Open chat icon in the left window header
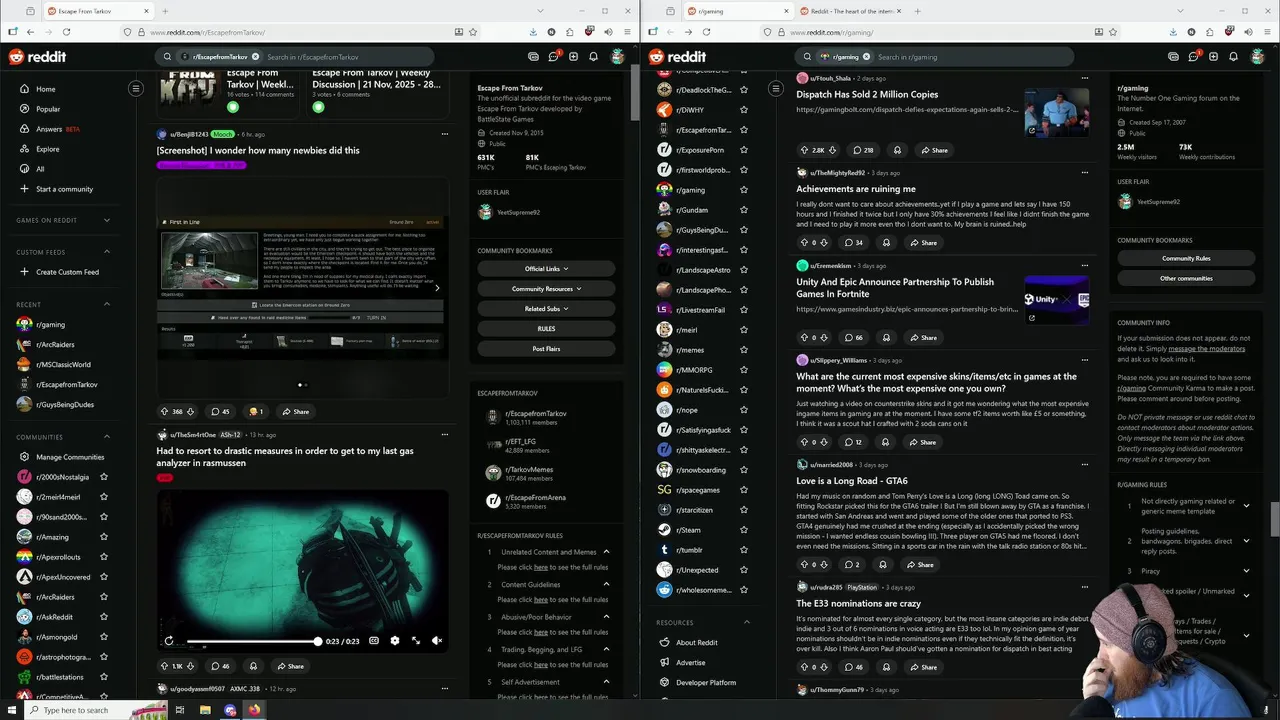The image size is (1280, 720). 554,57
